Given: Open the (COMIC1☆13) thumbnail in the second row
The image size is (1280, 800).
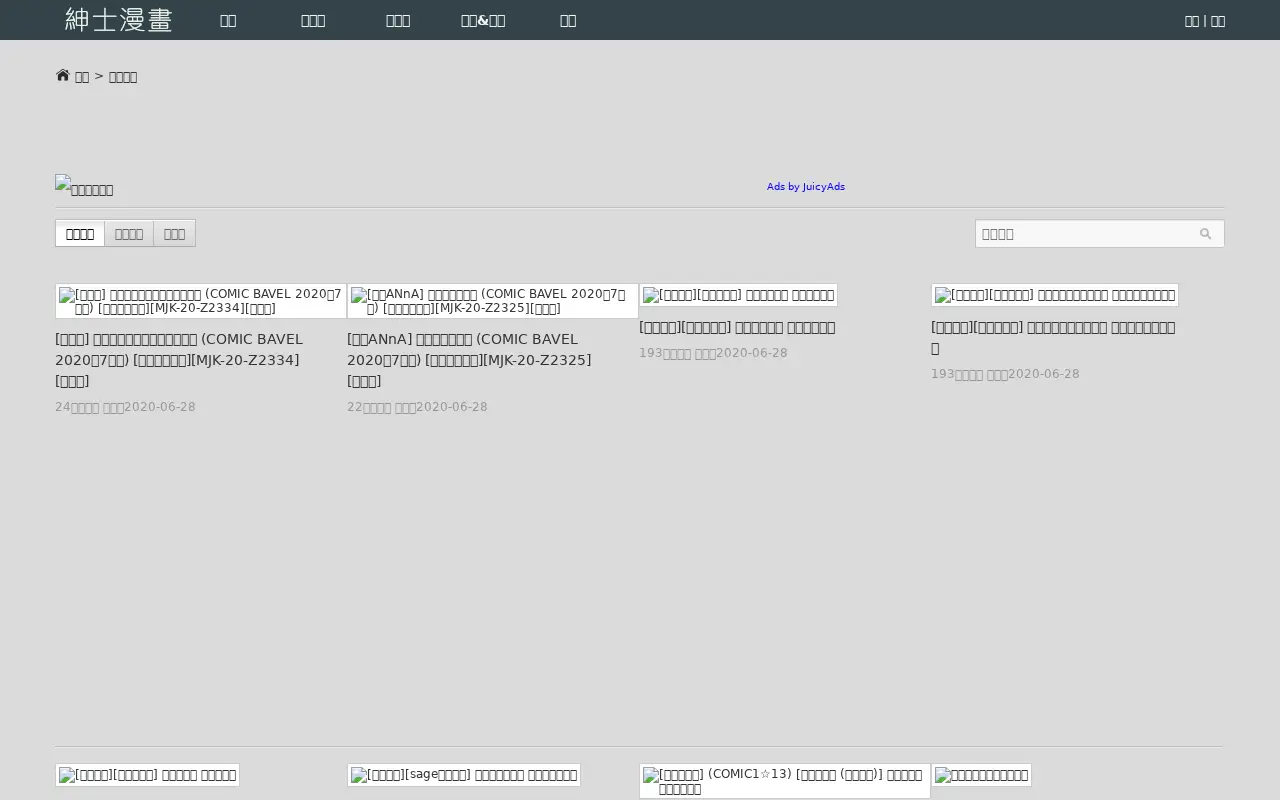Looking at the screenshot, I should (x=785, y=781).
